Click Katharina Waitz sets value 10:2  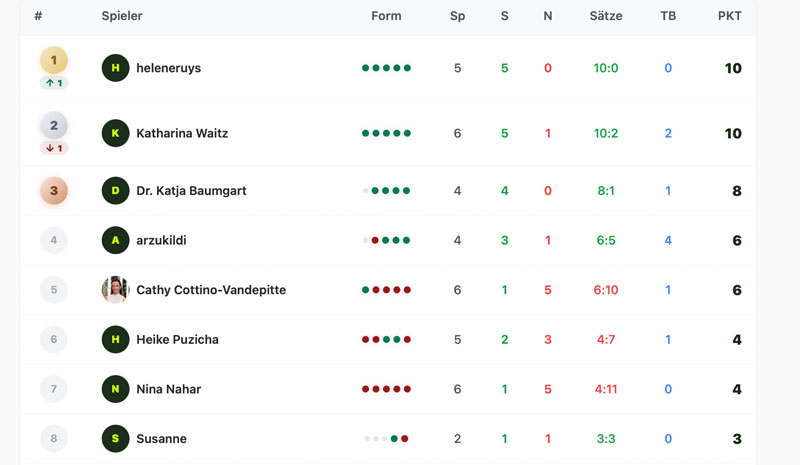(x=606, y=133)
